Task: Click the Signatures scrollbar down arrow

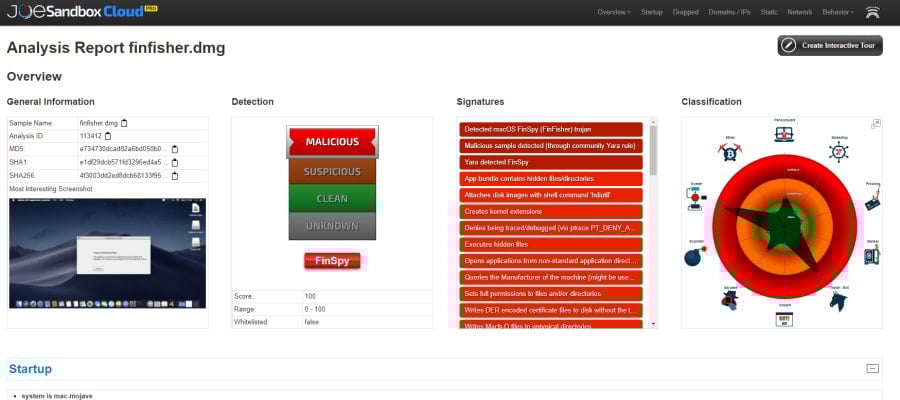Action: 653,324
